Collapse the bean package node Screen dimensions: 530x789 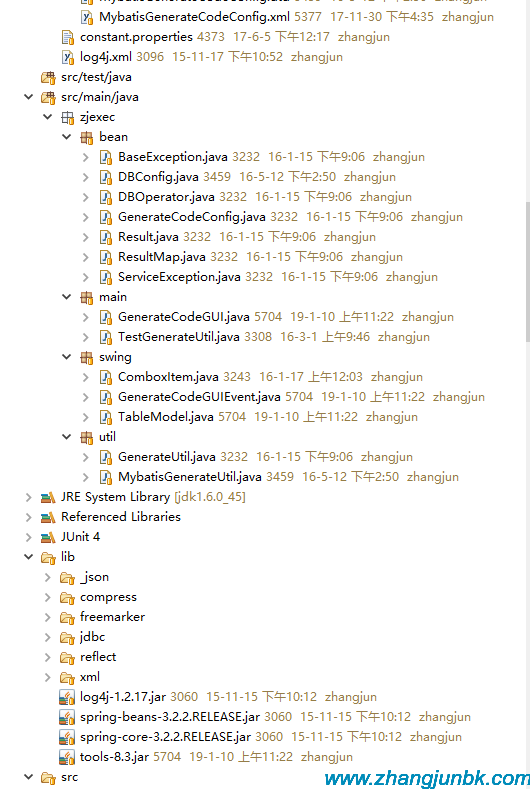67,137
